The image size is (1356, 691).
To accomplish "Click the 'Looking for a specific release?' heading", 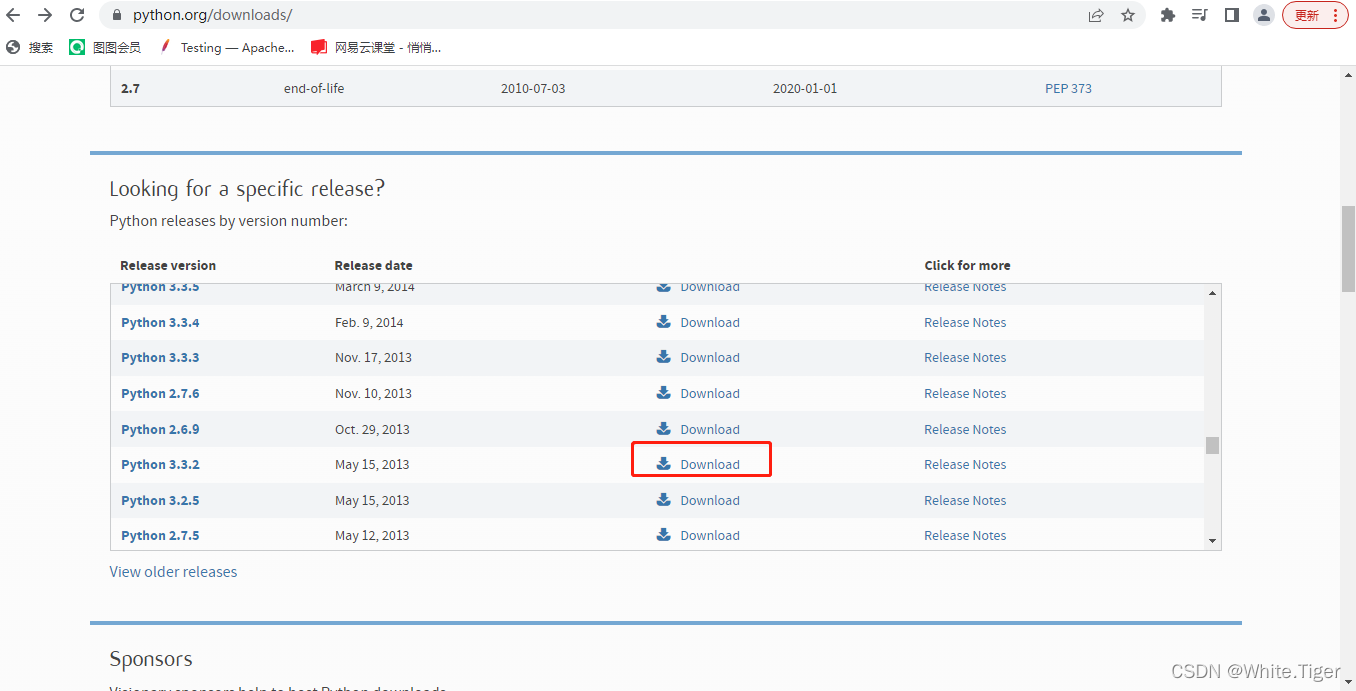I will (x=247, y=189).
